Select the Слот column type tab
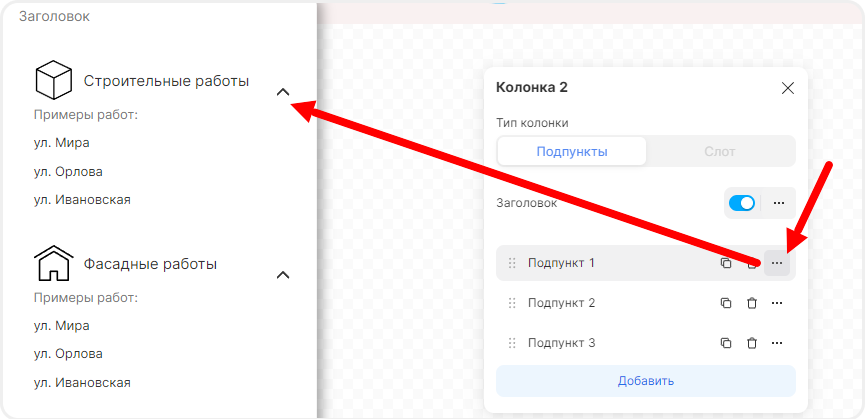Viewport: 865px width, 419px height. point(720,152)
